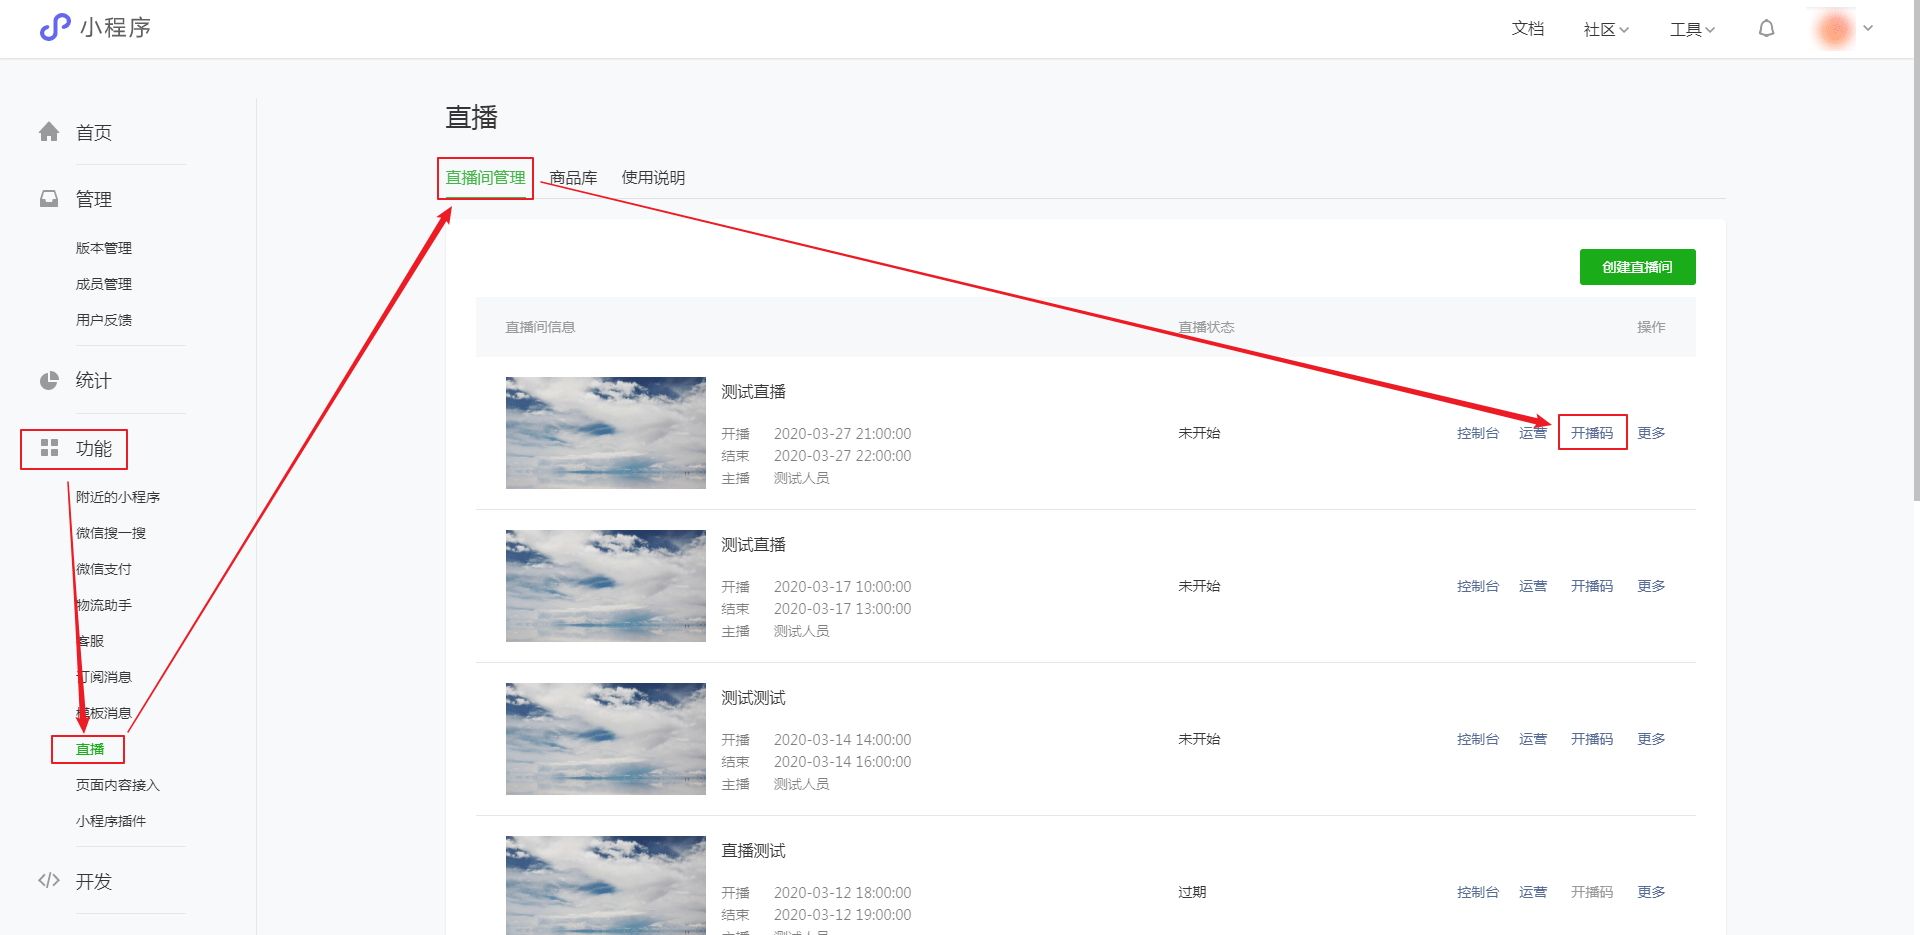This screenshot has height=935, width=1920.
Task: Click 直播状态 column header
Action: [1206, 327]
